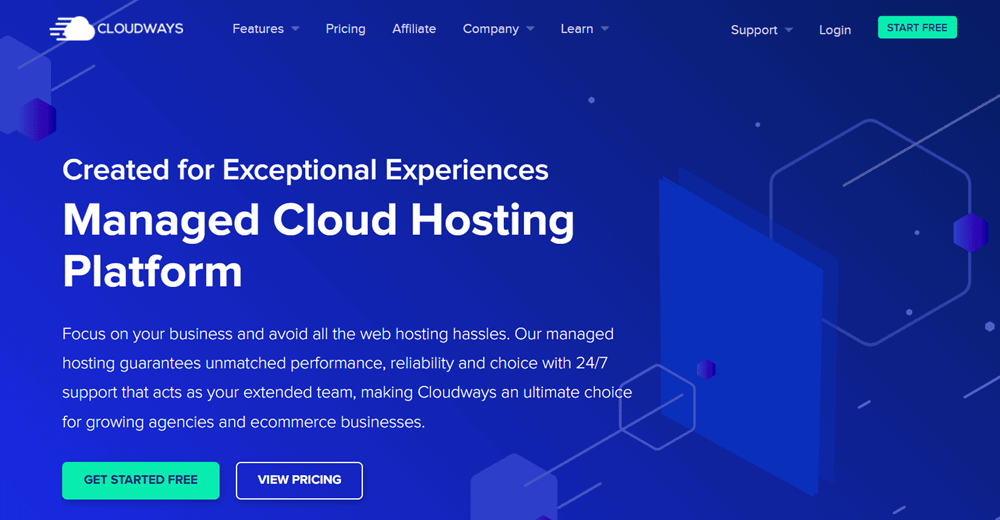Image resolution: width=1000 pixels, height=520 pixels.
Task: Click the paragraph starting 'Focus on your business'
Action: coord(347,378)
